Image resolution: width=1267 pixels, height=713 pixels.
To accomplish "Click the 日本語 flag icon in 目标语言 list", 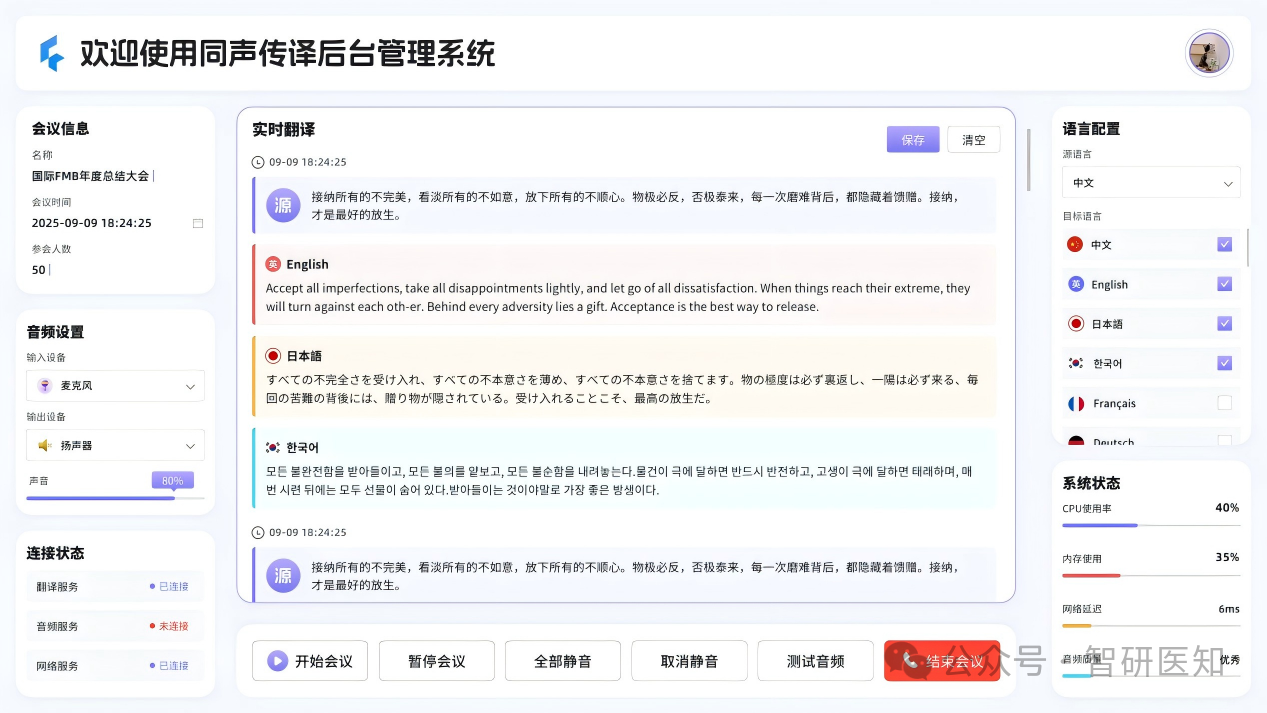I will tap(1075, 323).
